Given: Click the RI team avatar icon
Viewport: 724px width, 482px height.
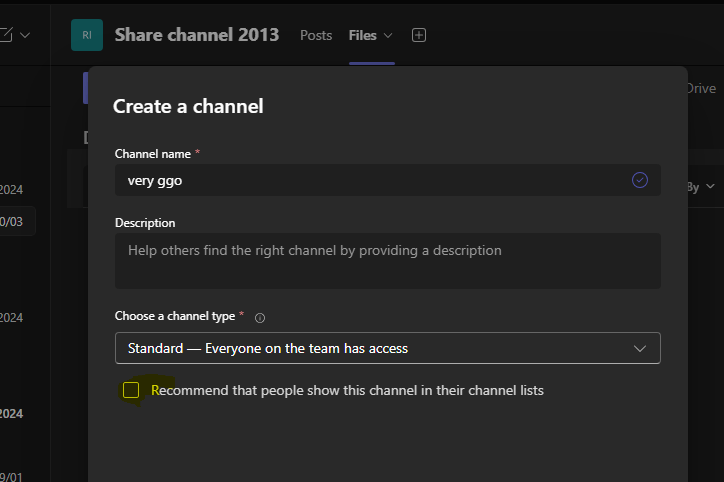Looking at the screenshot, I should pyautogui.click(x=87, y=35).
